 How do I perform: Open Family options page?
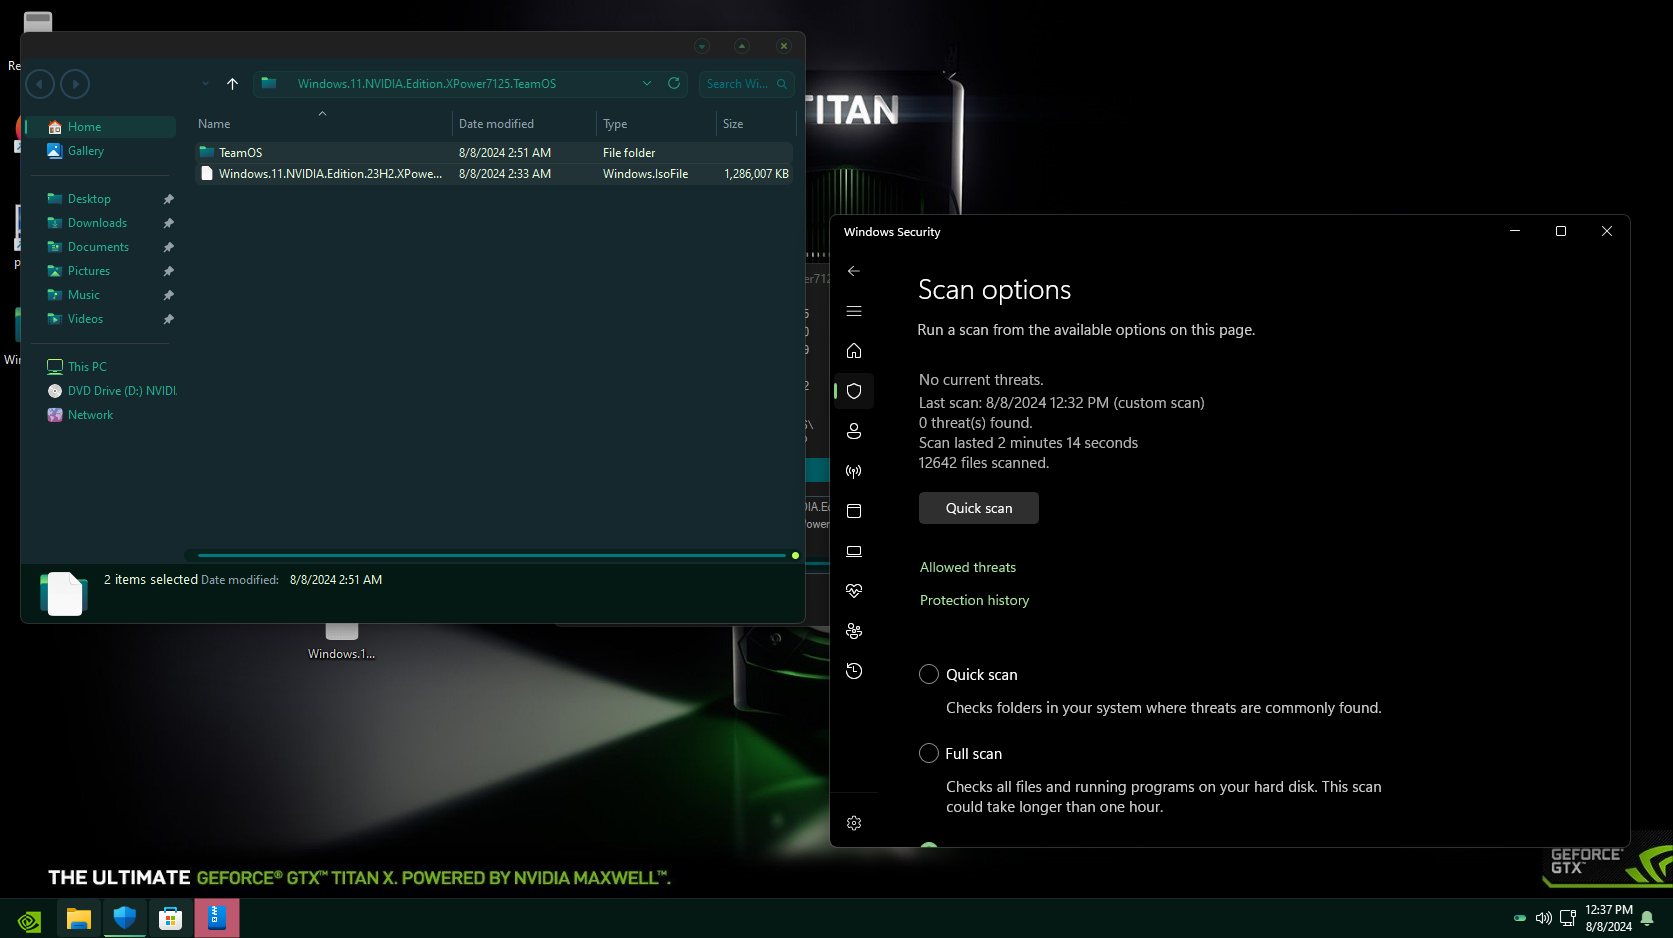tap(854, 631)
